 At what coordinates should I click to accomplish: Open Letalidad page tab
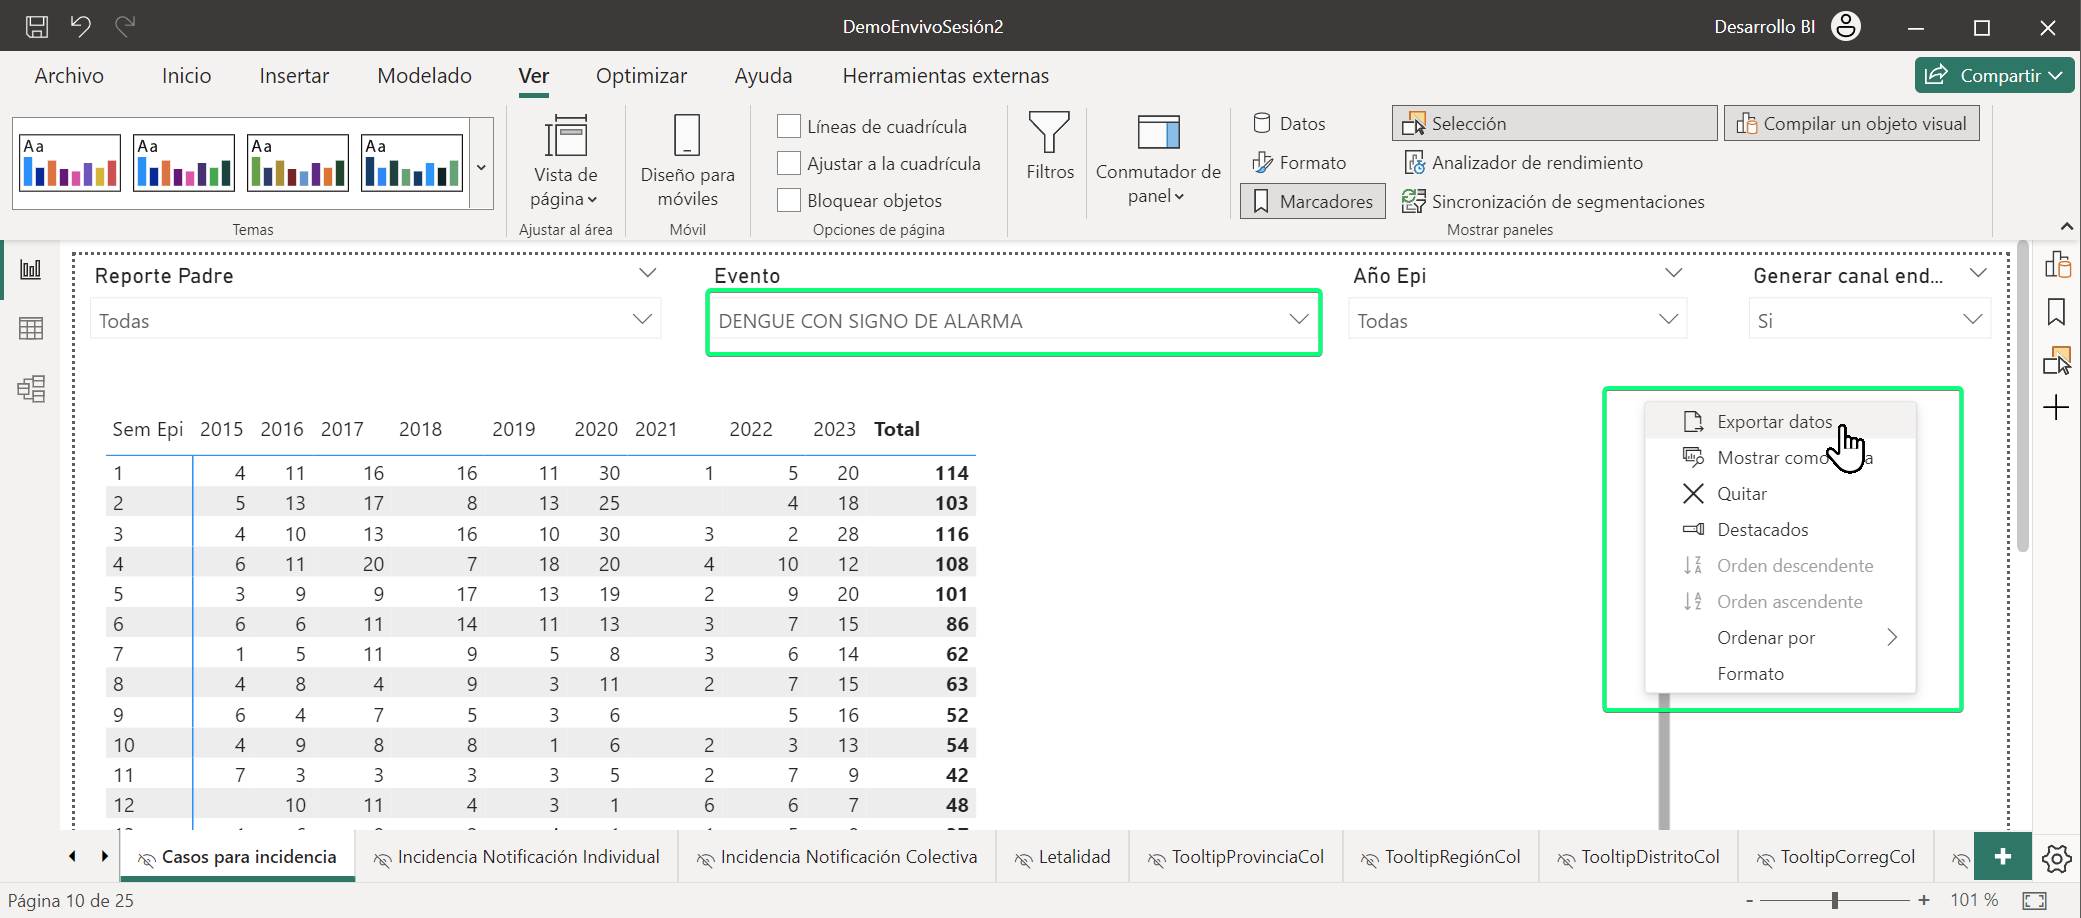(x=1062, y=857)
